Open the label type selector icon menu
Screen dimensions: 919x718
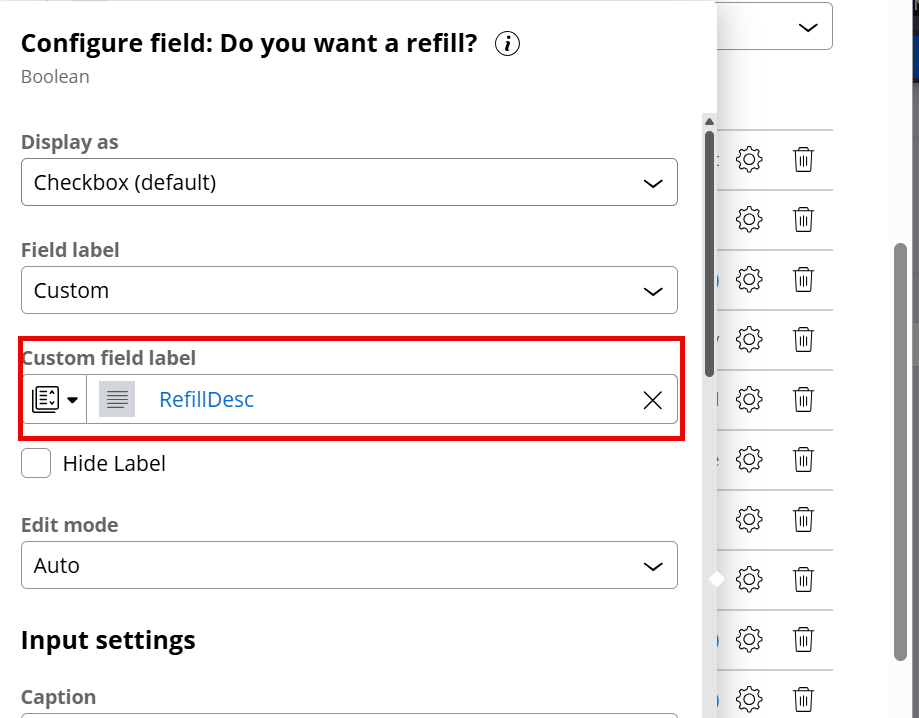[55, 399]
